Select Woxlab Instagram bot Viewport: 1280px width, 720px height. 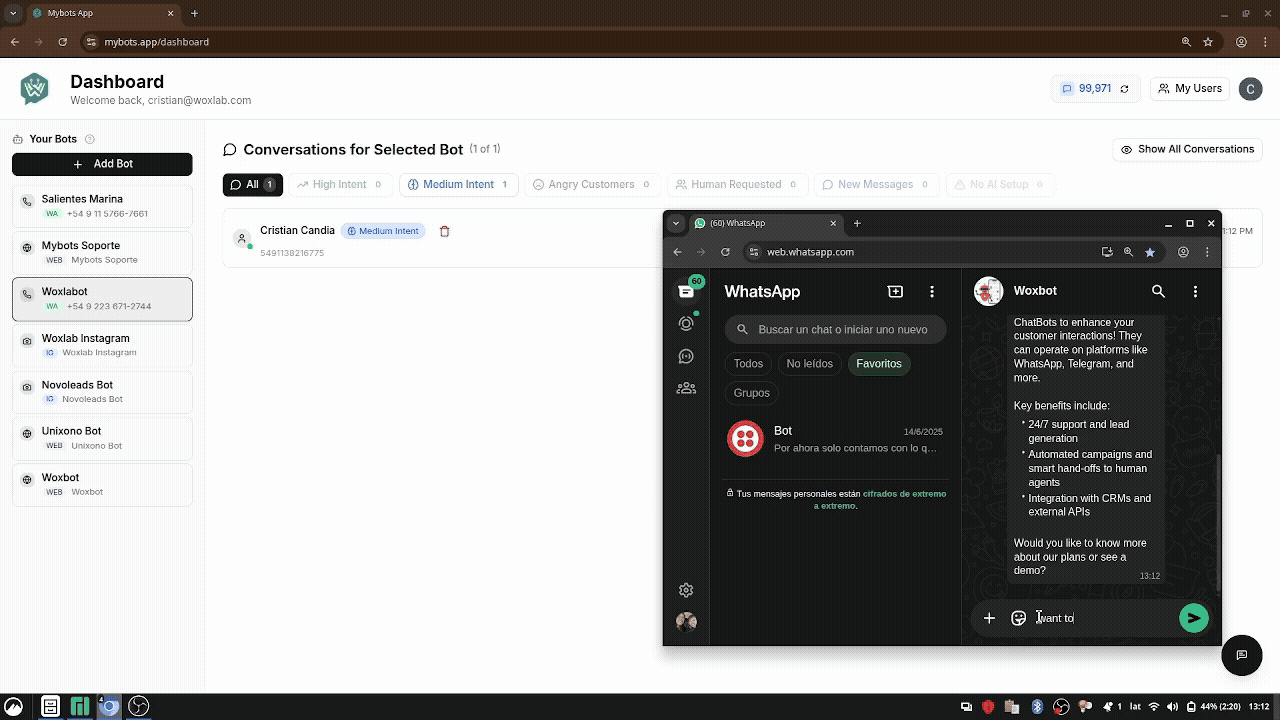[x=102, y=345]
